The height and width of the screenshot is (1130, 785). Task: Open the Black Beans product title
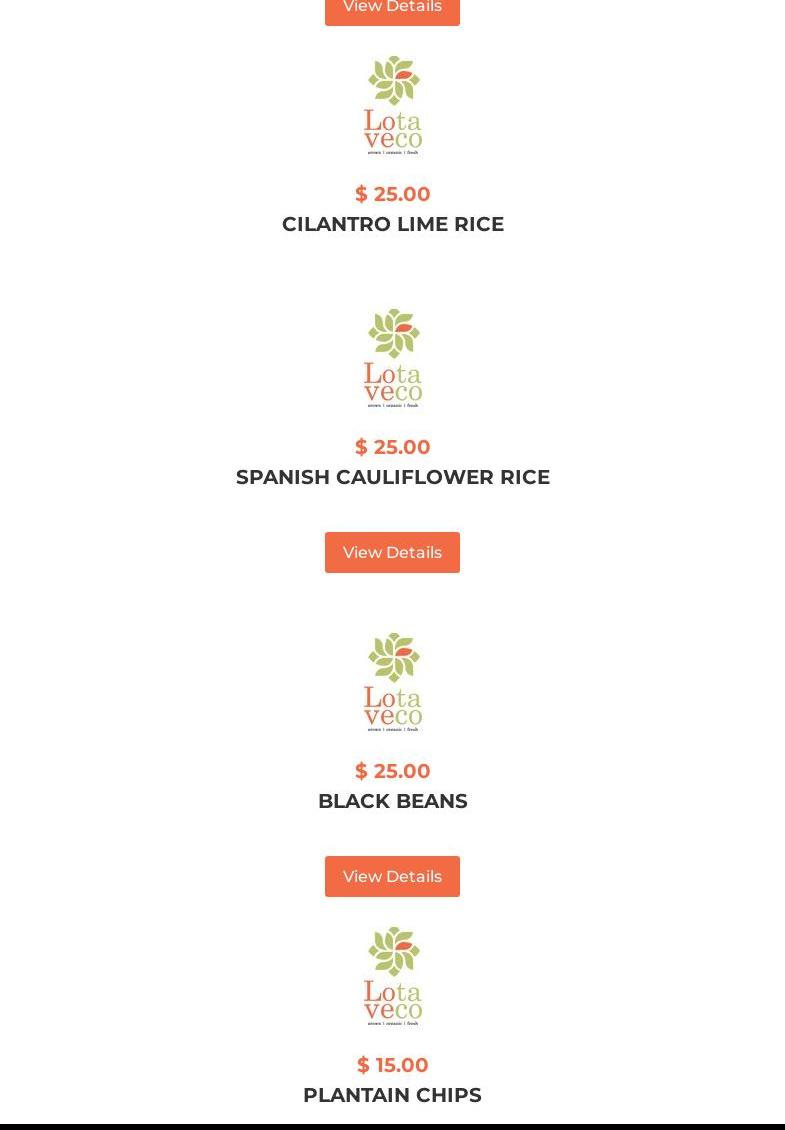coord(392,801)
